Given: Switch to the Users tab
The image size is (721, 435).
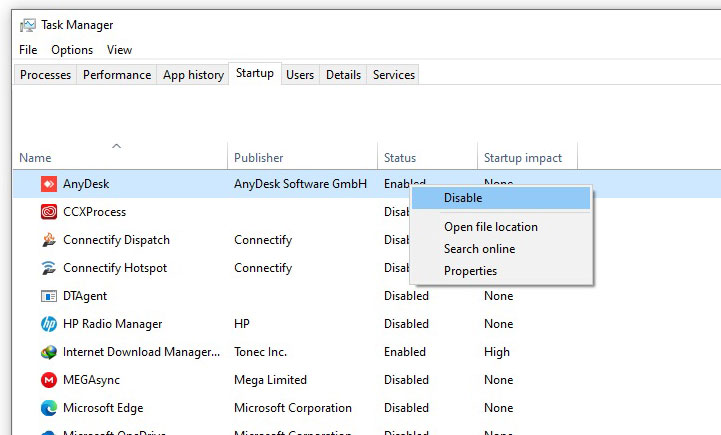Looking at the screenshot, I should (x=300, y=74).
